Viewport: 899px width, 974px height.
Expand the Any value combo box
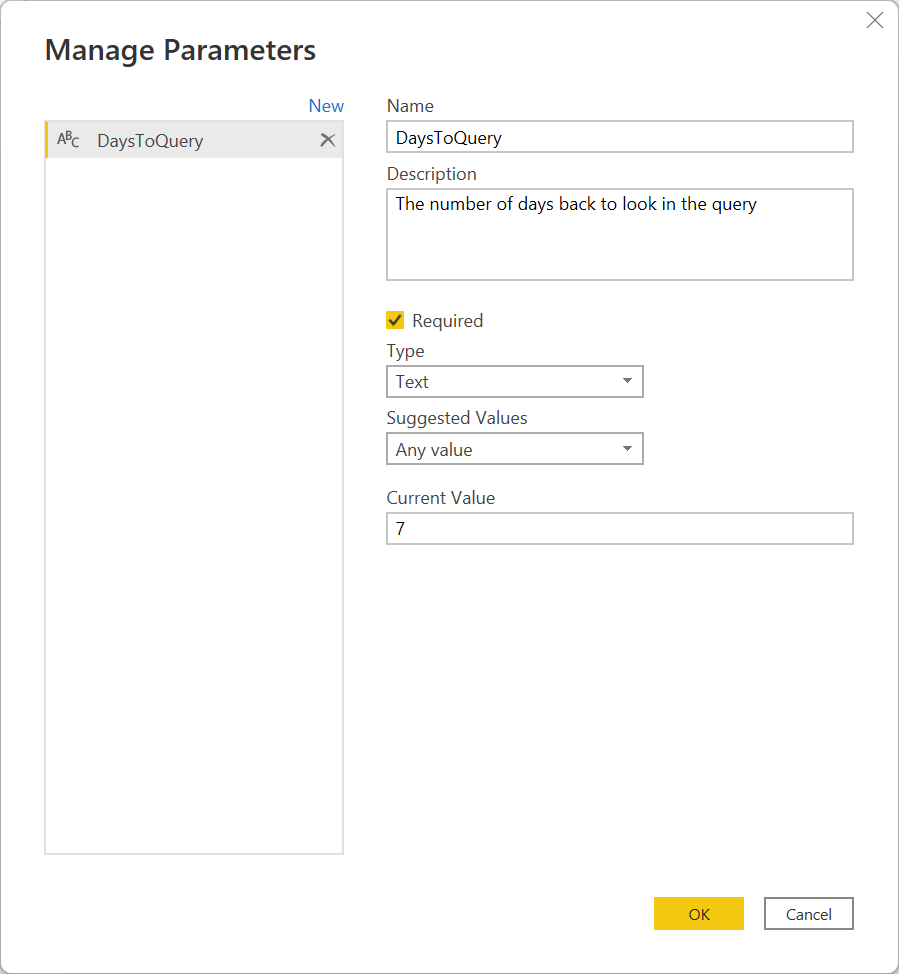[514, 448]
